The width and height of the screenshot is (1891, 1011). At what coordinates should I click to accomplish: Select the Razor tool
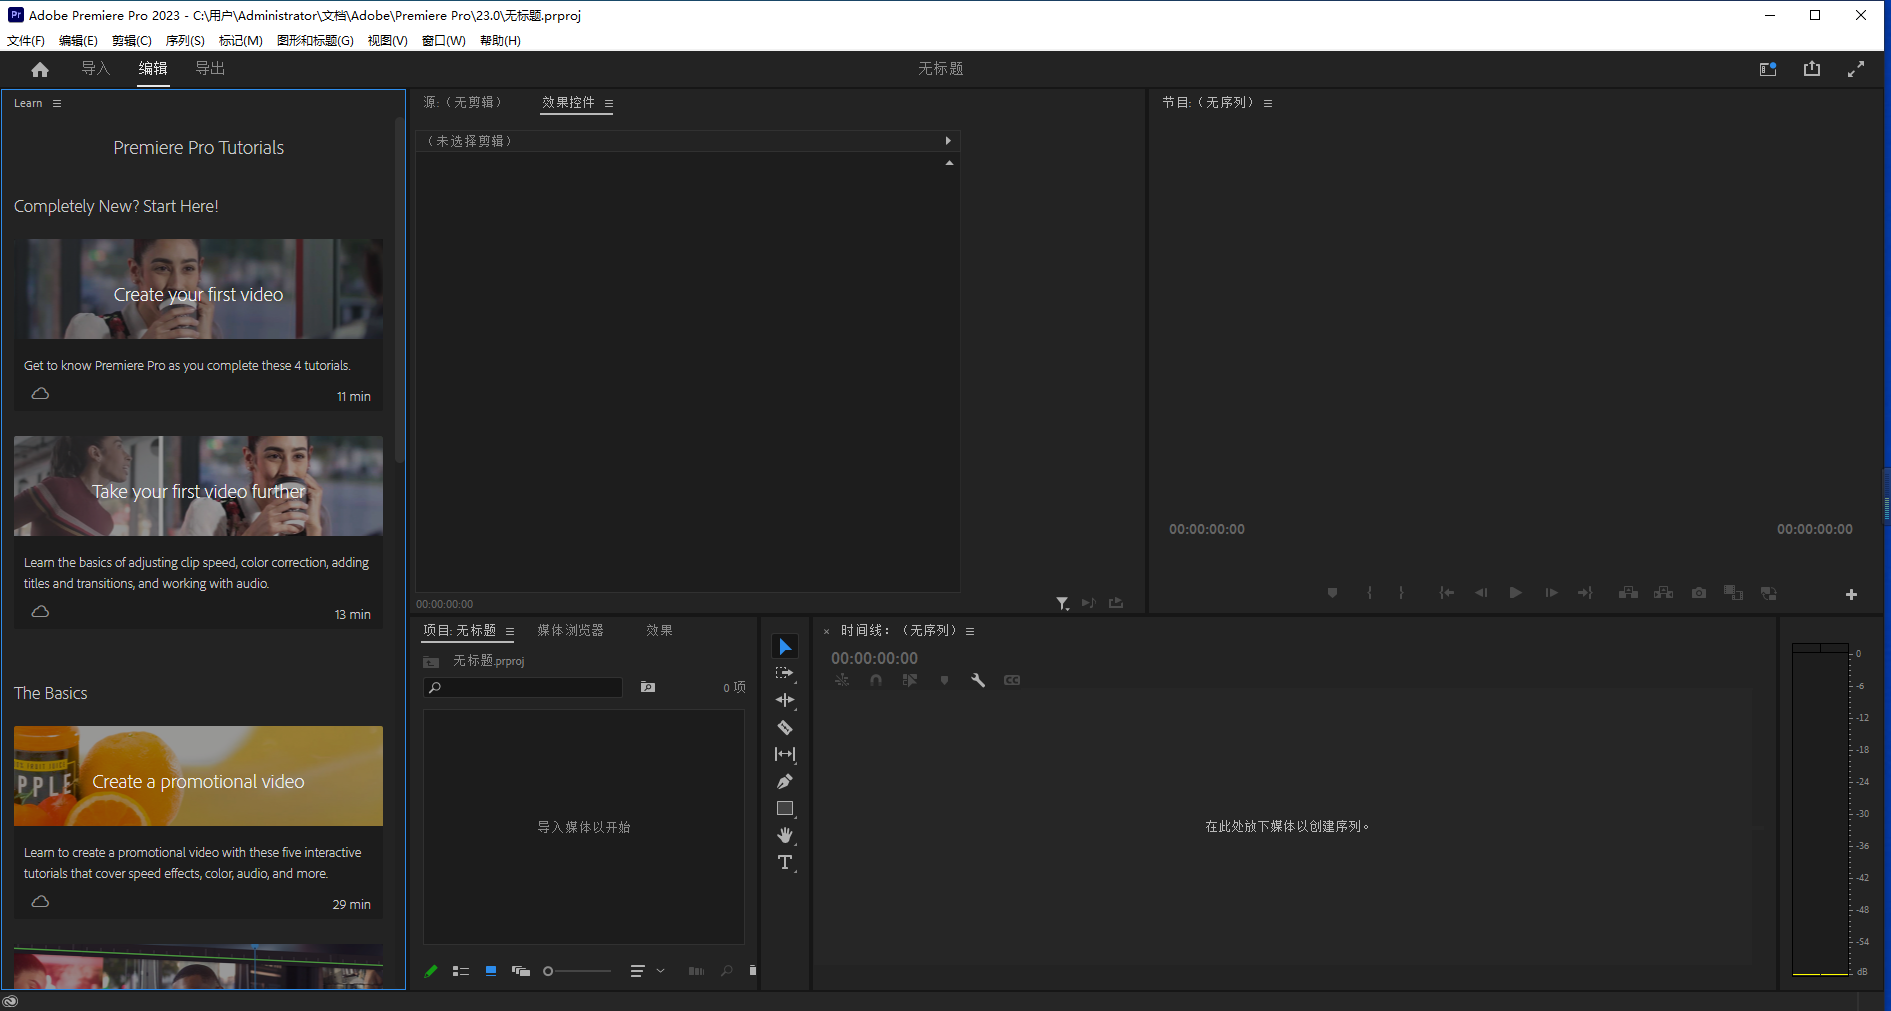[785, 727]
